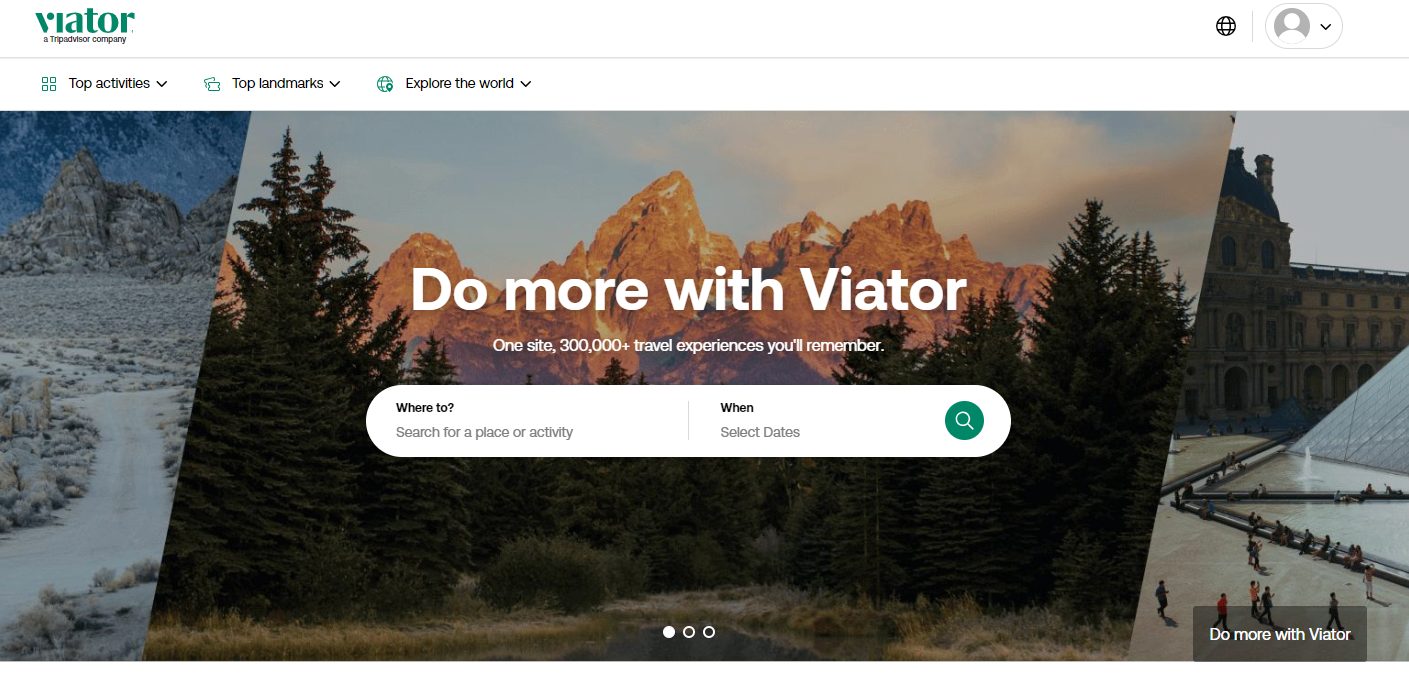This screenshot has height=683, width=1409.
Task: Select the first carousel slide dot
Action: click(669, 632)
